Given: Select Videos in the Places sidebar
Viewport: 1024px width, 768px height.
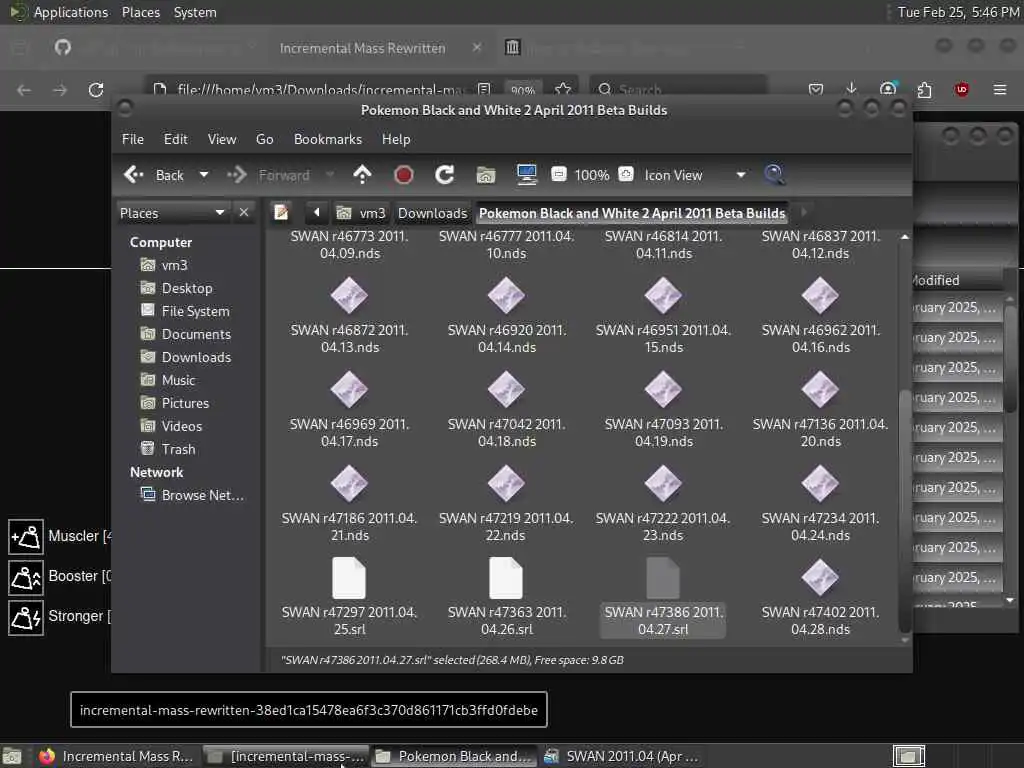Looking at the screenshot, I should click(x=182, y=426).
